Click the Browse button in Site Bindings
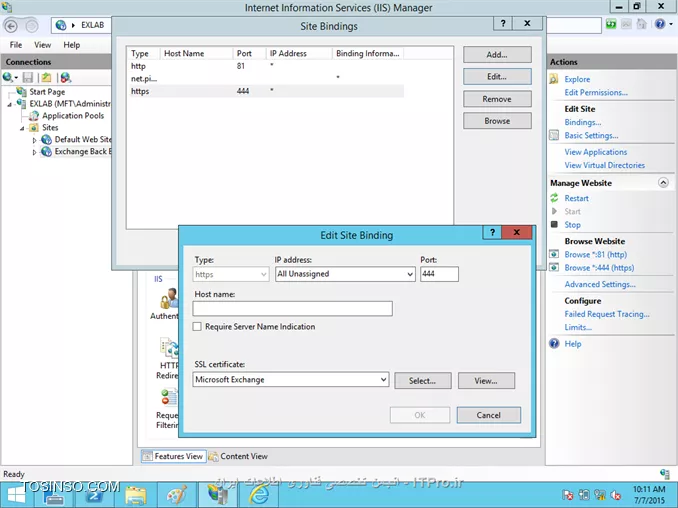 click(x=497, y=121)
